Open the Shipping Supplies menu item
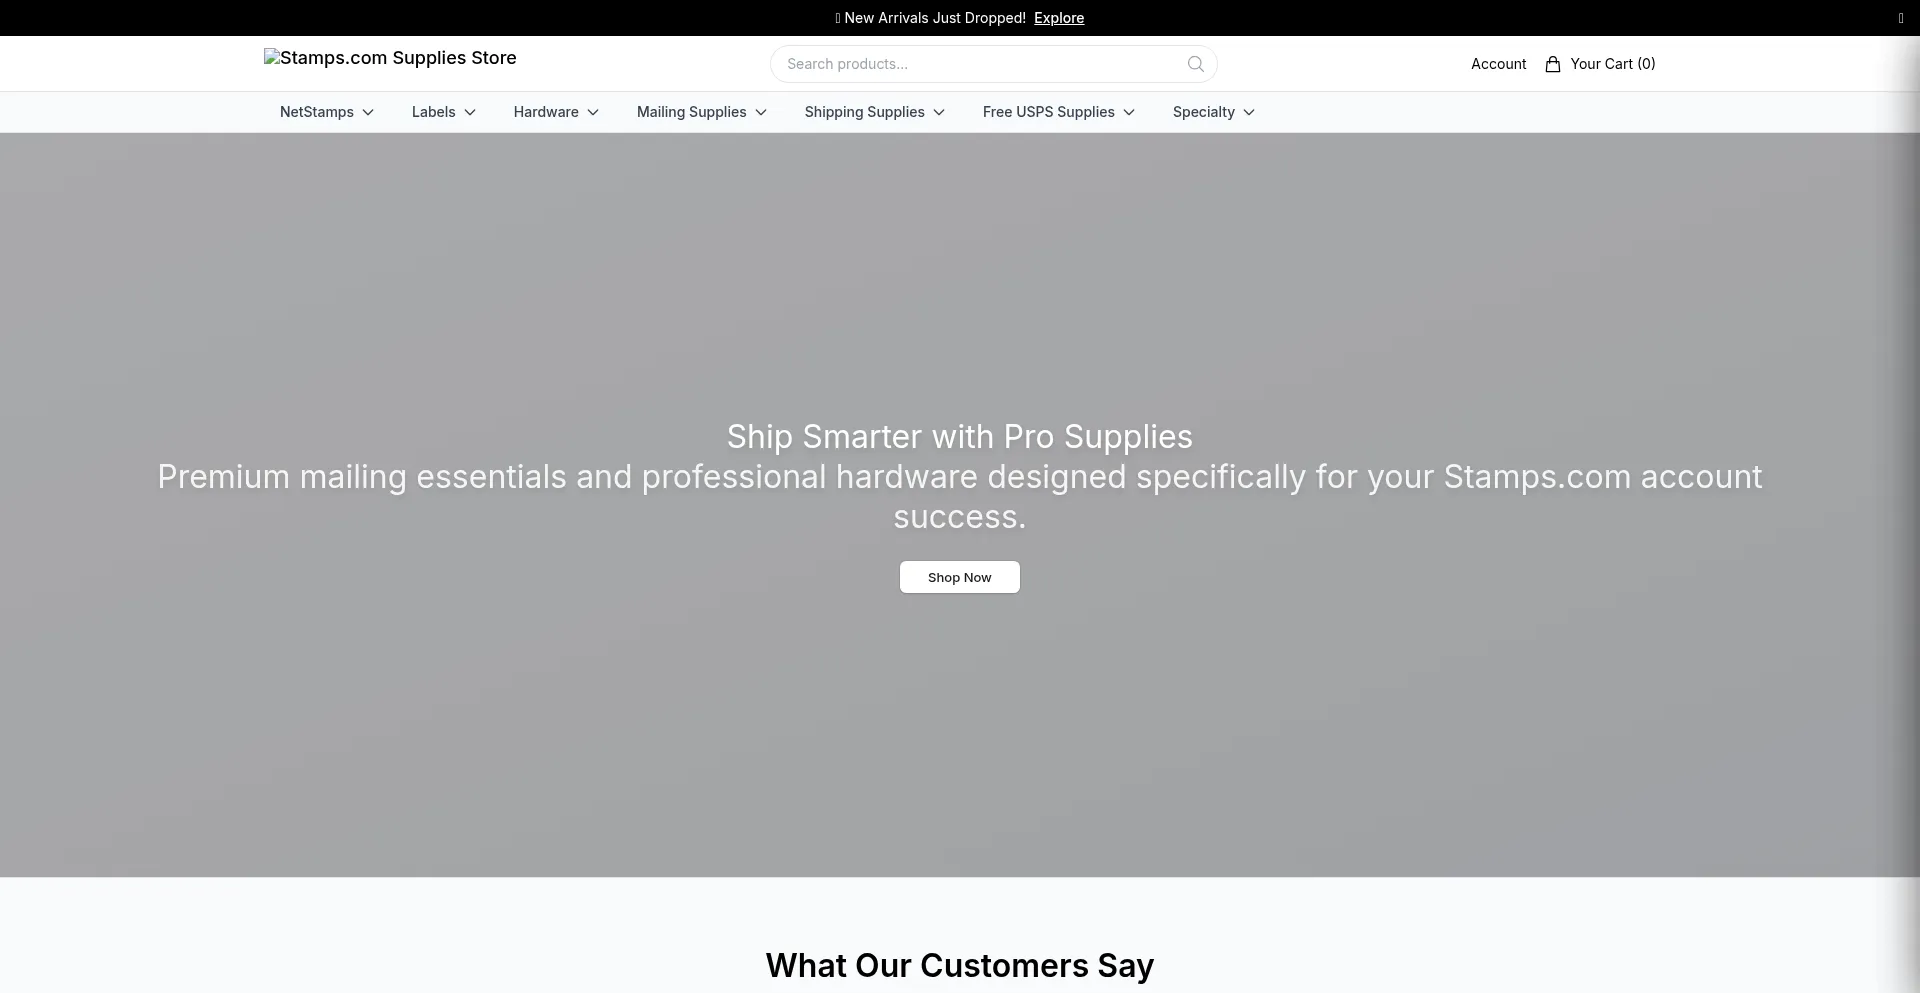 (x=865, y=112)
